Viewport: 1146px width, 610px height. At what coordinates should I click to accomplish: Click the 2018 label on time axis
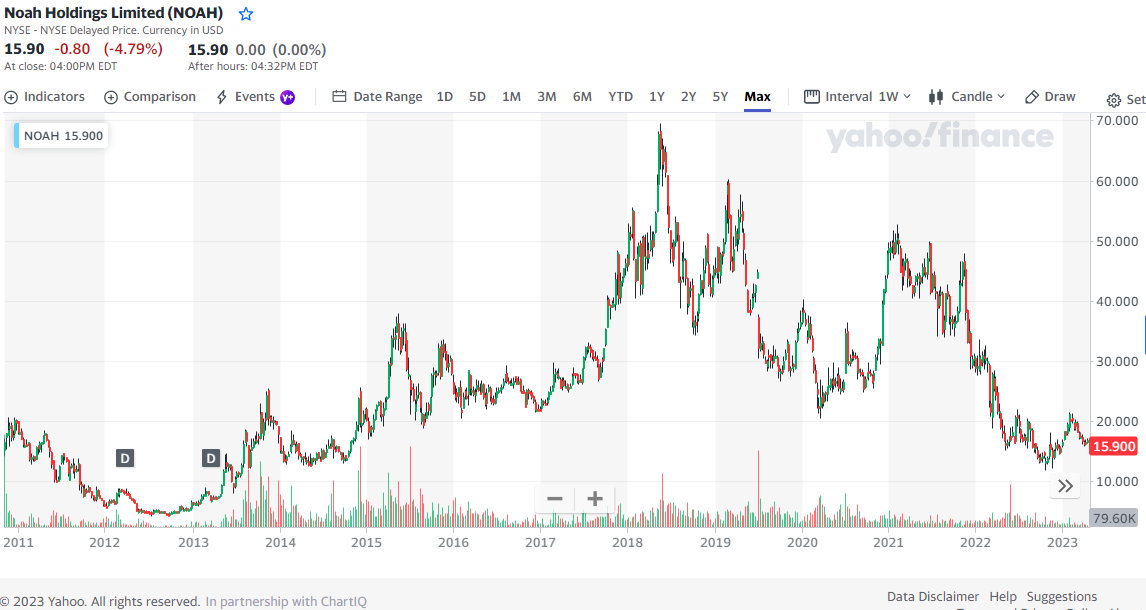pos(627,542)
